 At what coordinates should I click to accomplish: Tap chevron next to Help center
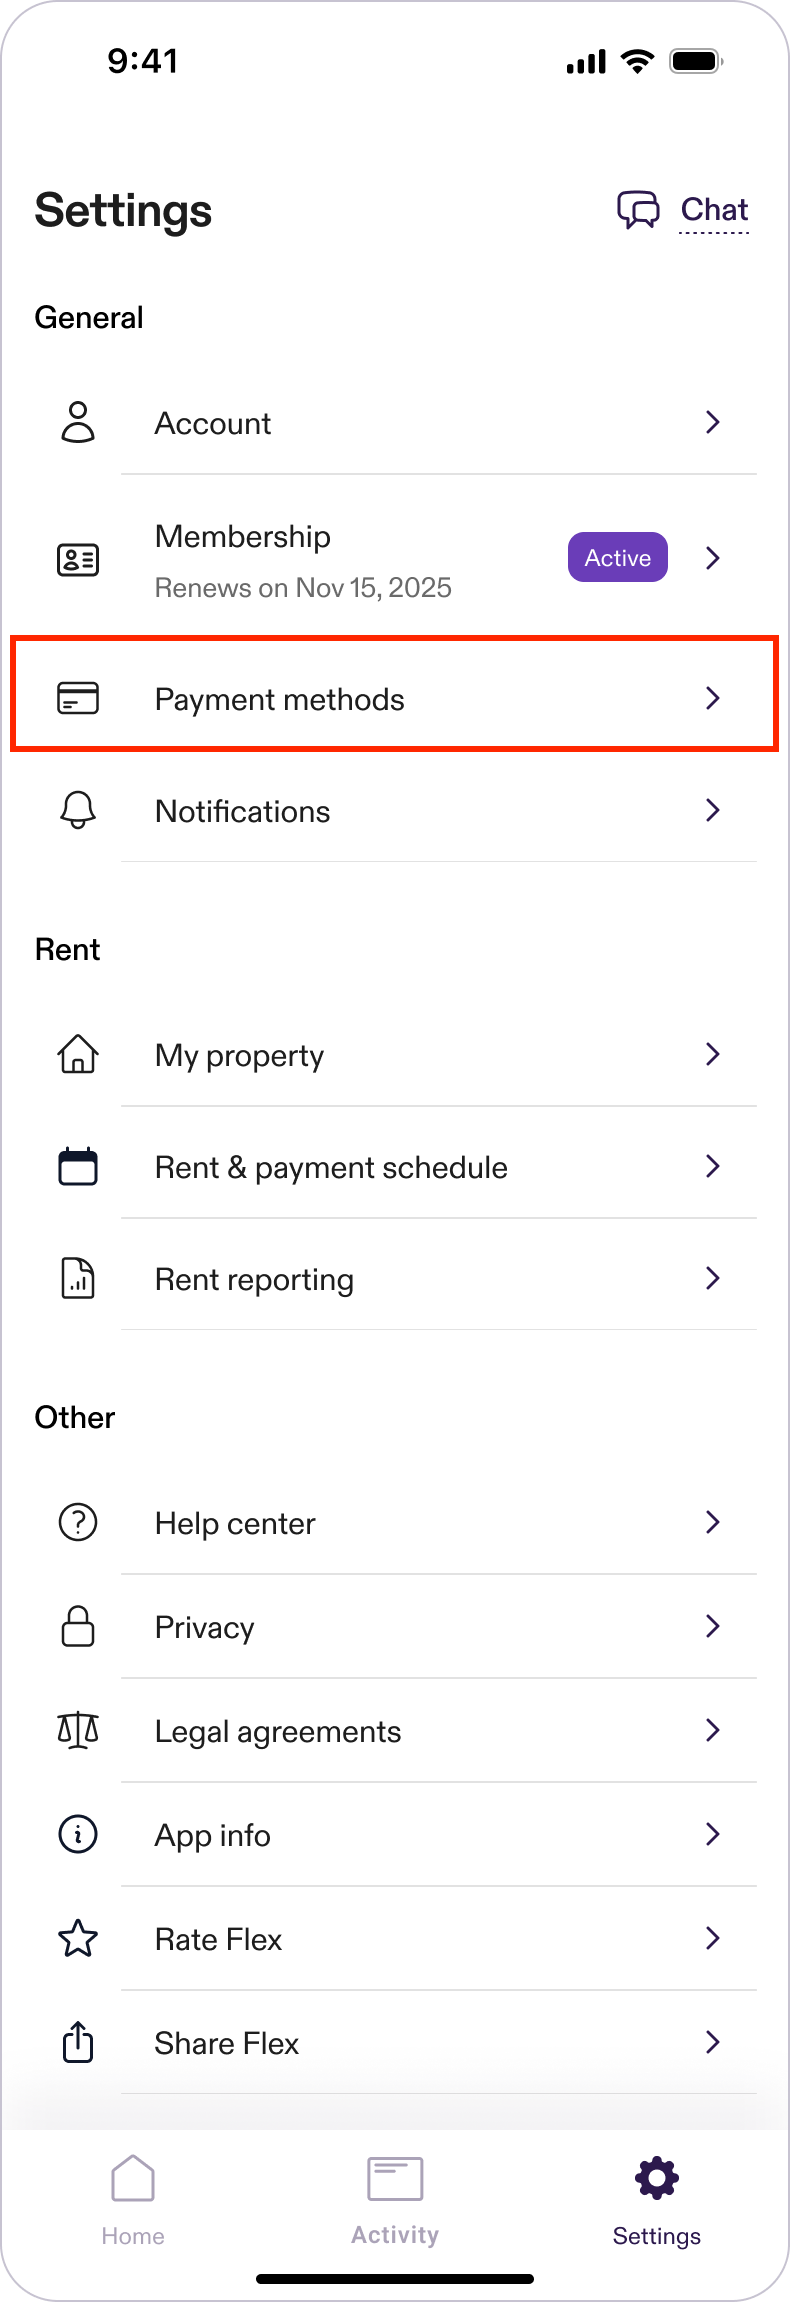coord(712,1522)
